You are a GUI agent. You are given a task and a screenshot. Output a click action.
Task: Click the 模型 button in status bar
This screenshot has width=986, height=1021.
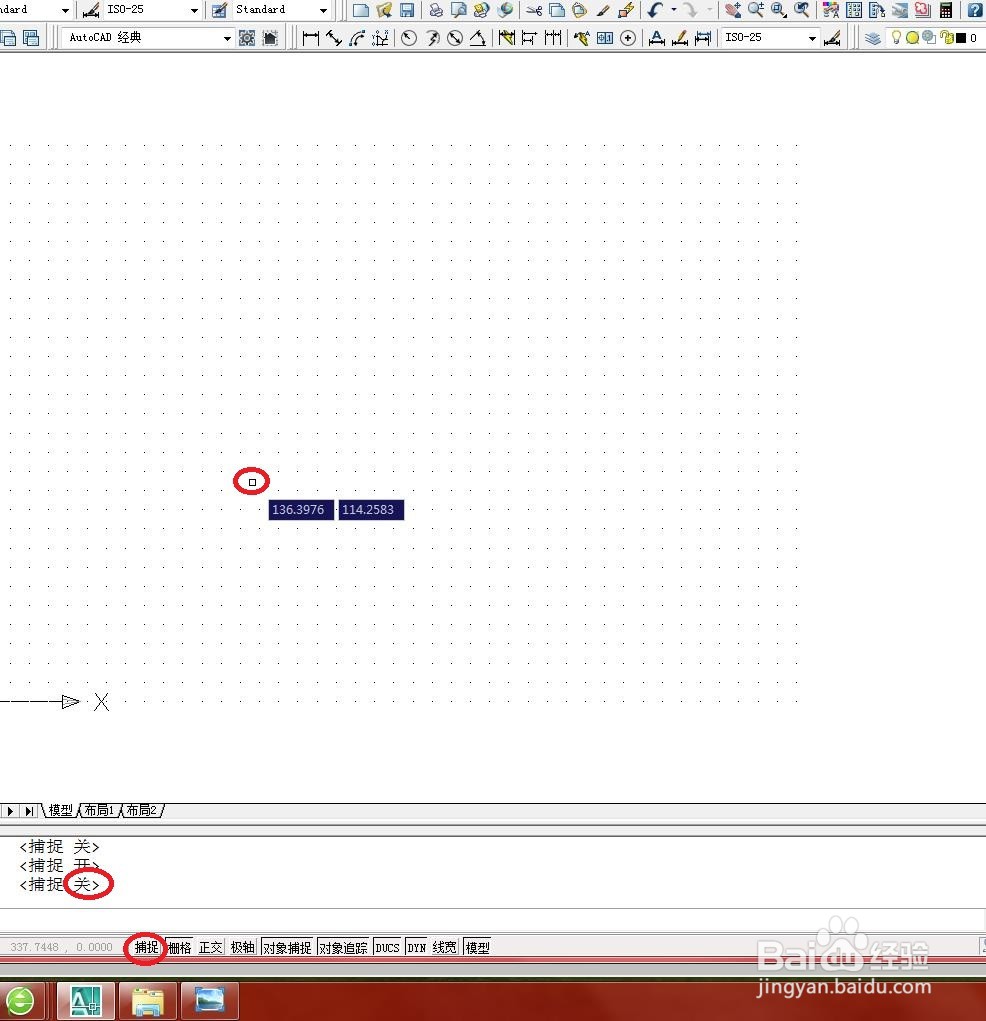(477, 947)
